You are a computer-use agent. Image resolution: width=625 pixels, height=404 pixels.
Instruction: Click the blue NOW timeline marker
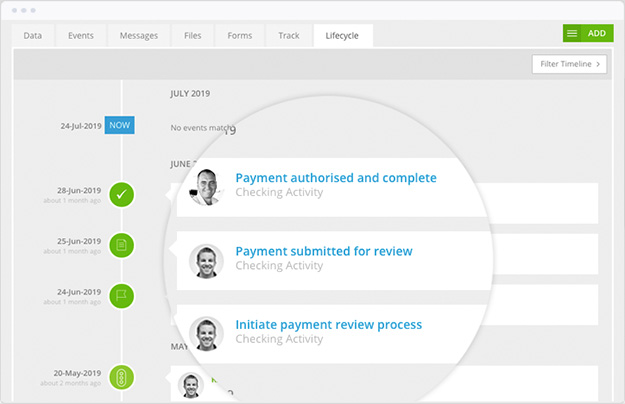tap(119, 126)
